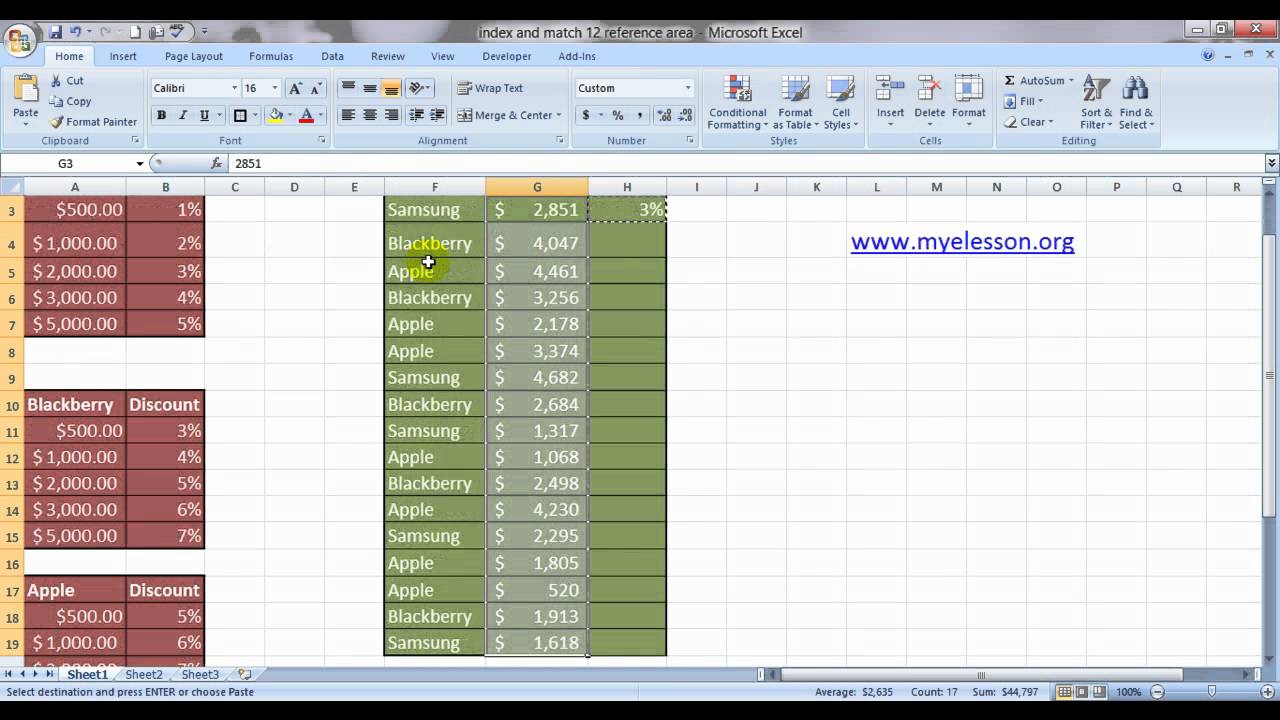Toggle Bold formatting
The width and height of the screenshot is (1280, 720).
coord(161,115)
